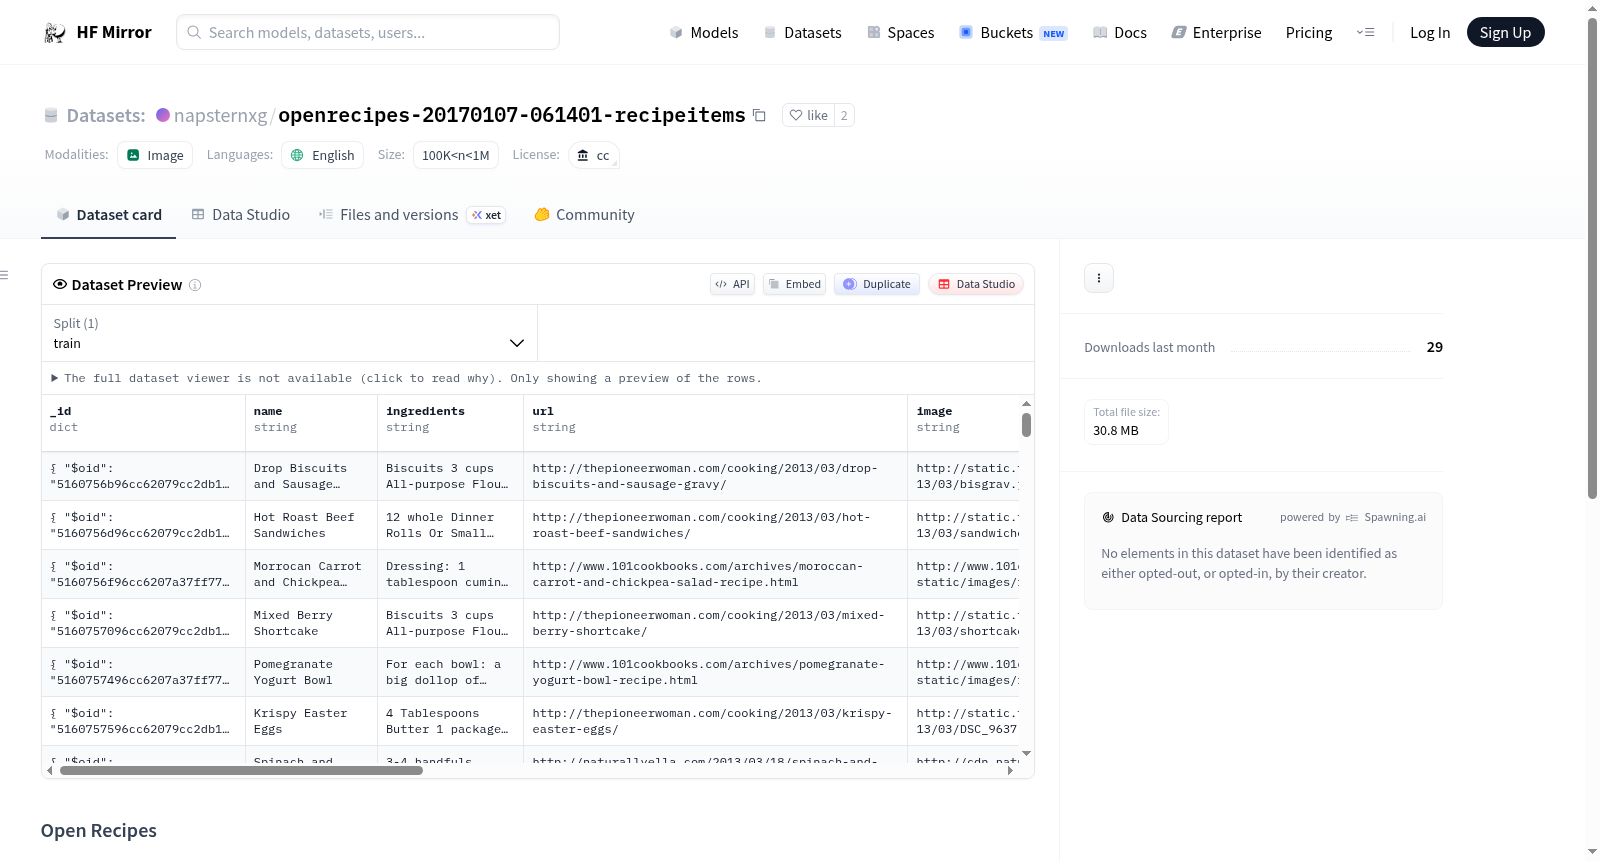Switch to Data Studio tab
The height and width of the screenshot is (861, 1600).
point(240,215)
